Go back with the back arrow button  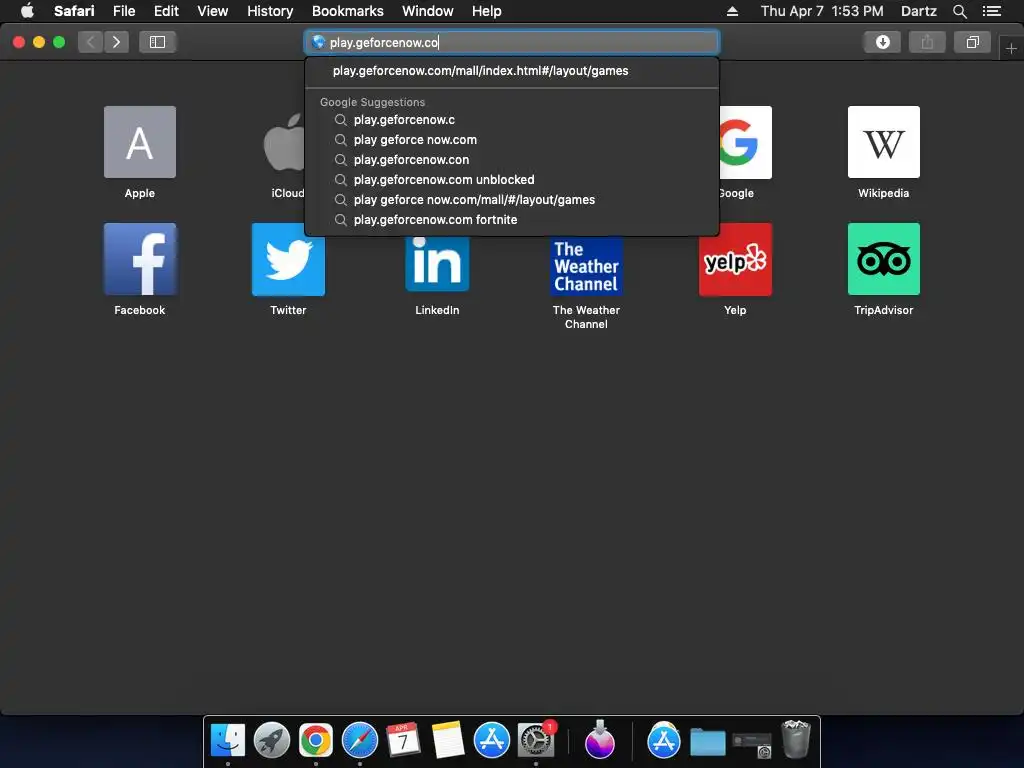click(x=91, y=42)
